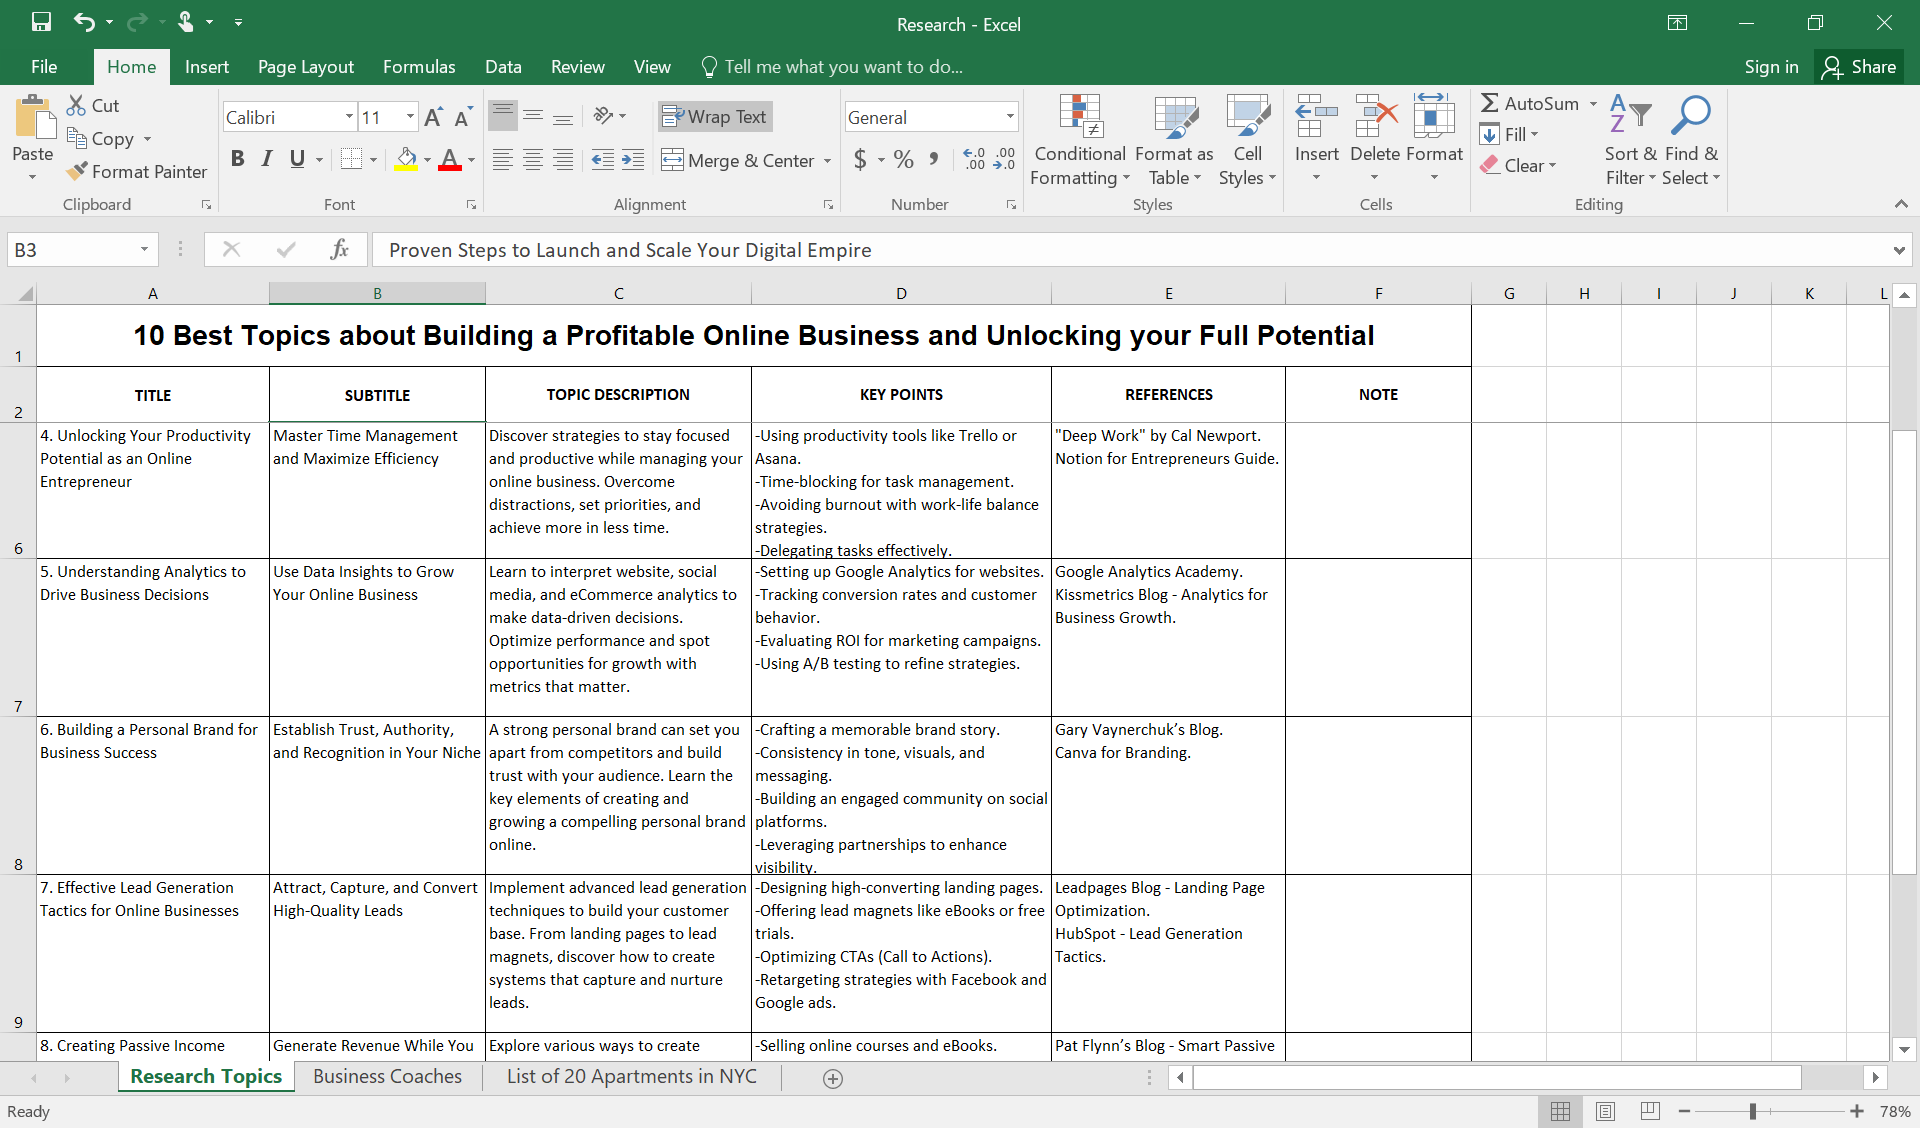Toggle Bottom Align vertical alignment
This screenshot has width=1920, height=1128.
(x=563, y=116)
